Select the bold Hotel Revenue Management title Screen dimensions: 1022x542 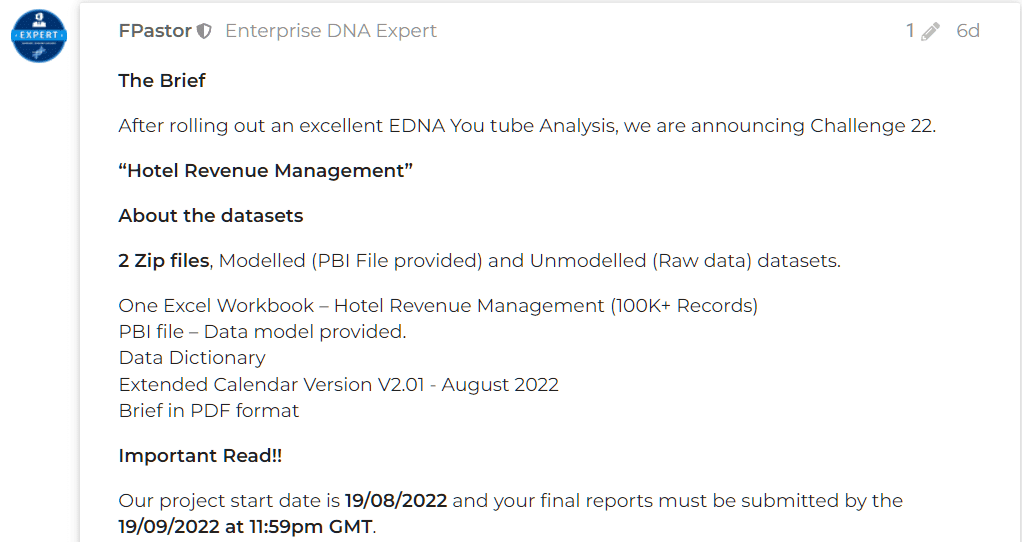(x=265, y=170)
